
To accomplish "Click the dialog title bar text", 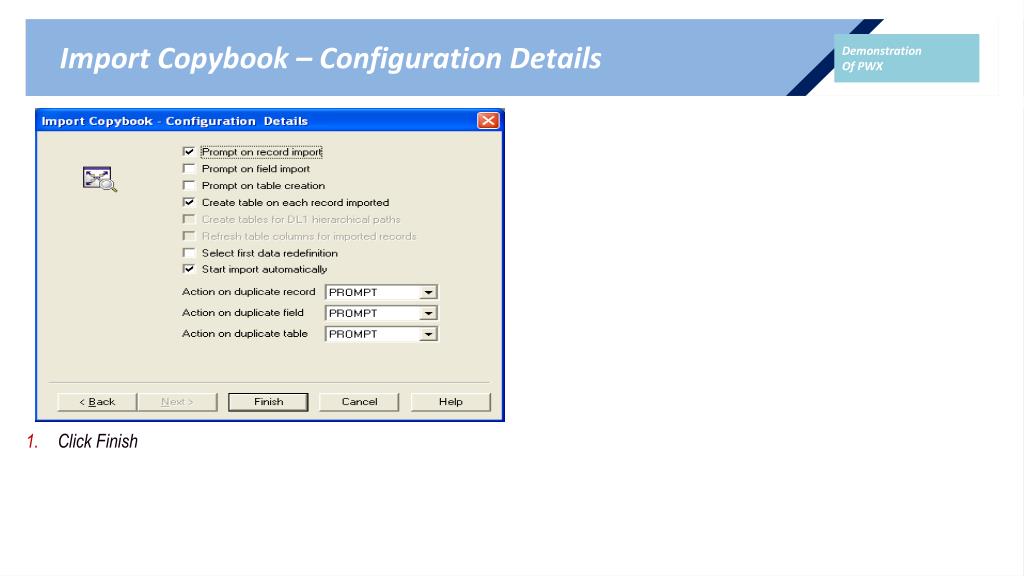I will [174, 121].
